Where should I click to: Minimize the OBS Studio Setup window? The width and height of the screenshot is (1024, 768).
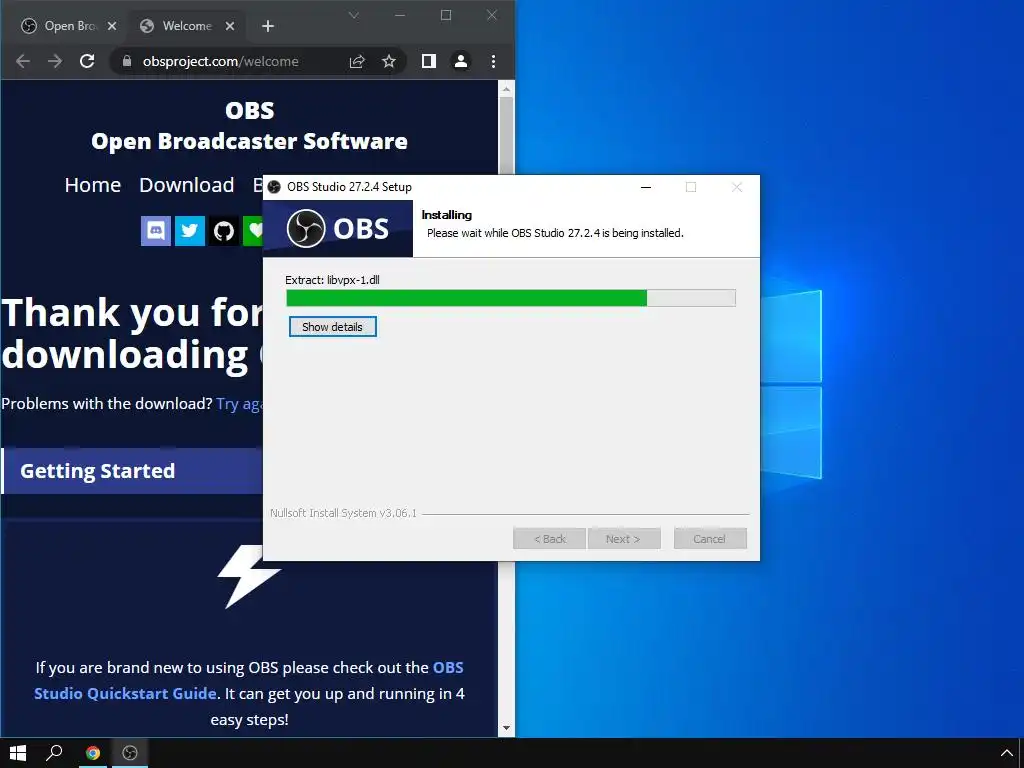point(646,187)
